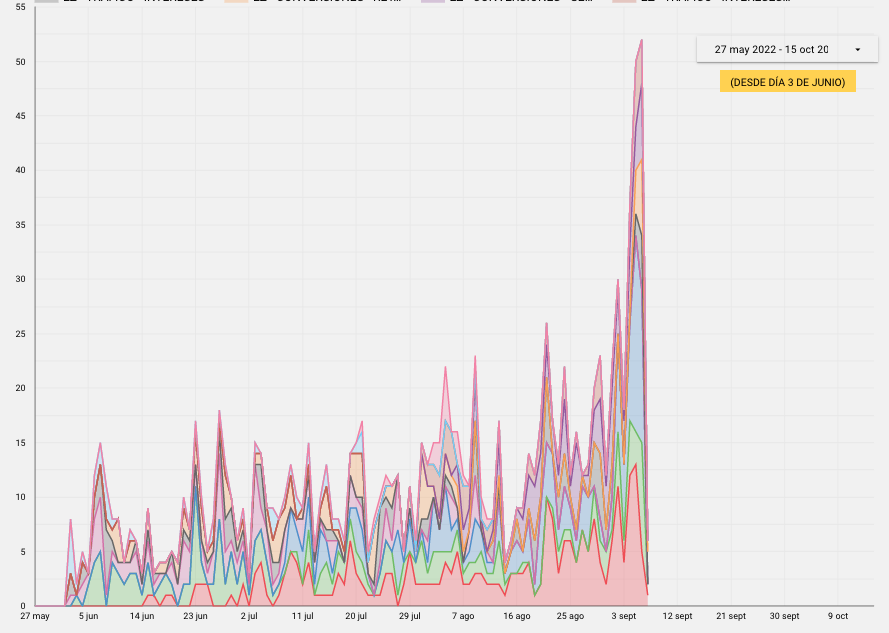
Task: Click the '55' y-axis value
Action: click(x=20, y=7)
